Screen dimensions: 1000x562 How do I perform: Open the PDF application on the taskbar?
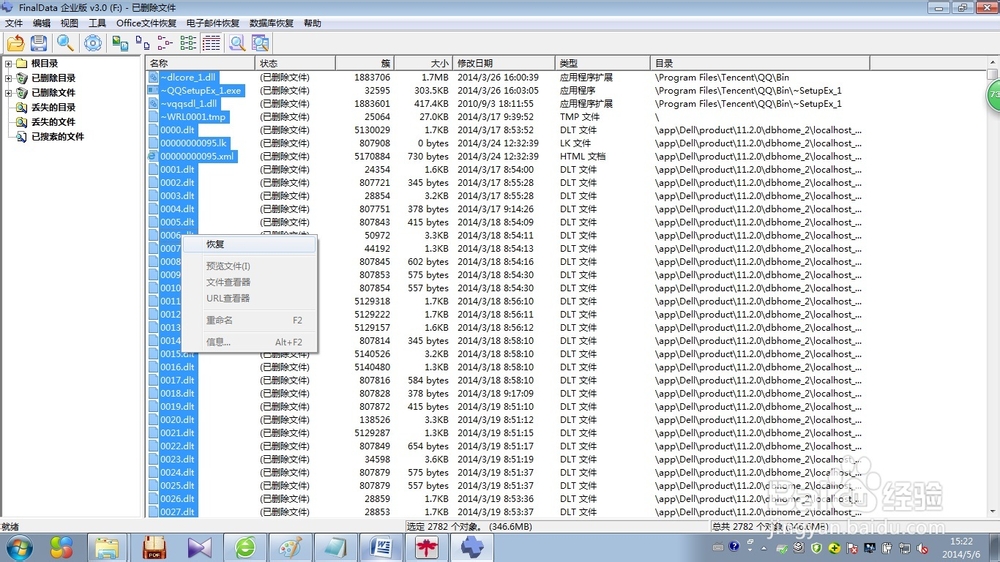pyautogui.click(x=154, y=548)
